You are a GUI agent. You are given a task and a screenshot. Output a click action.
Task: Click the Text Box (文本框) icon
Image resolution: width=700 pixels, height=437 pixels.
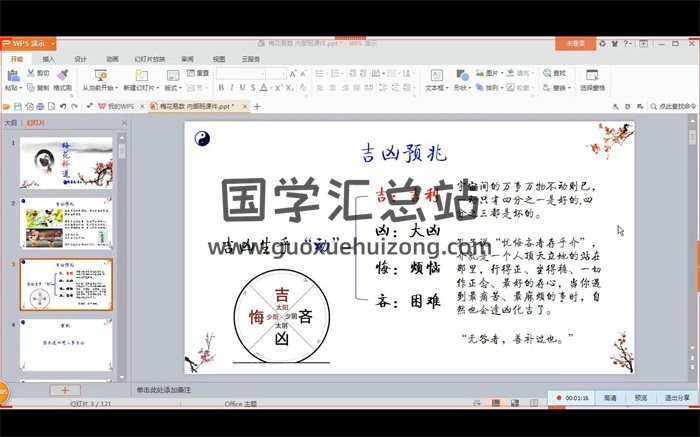(x=437, y=75)
